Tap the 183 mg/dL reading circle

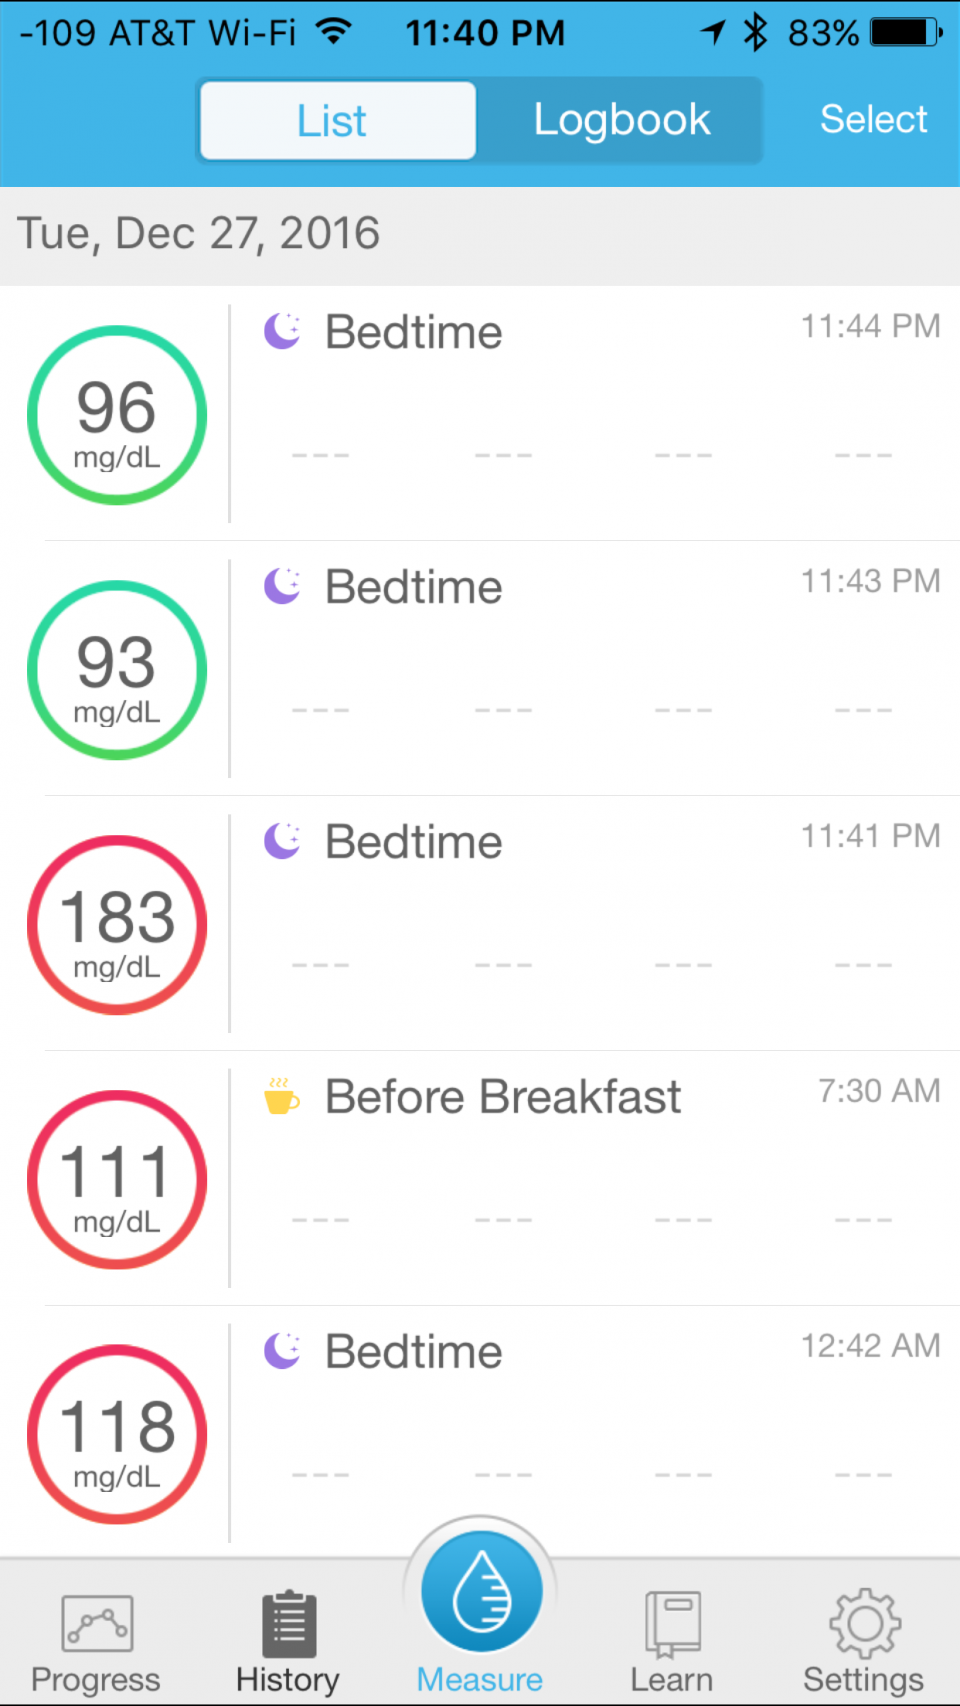pyautogui.click(x=117, y=925)
